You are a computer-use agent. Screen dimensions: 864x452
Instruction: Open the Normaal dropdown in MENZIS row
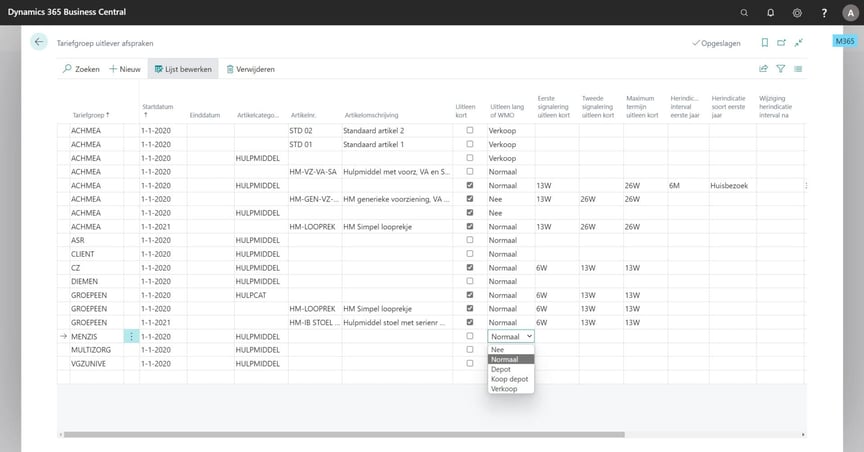(511, 336)
